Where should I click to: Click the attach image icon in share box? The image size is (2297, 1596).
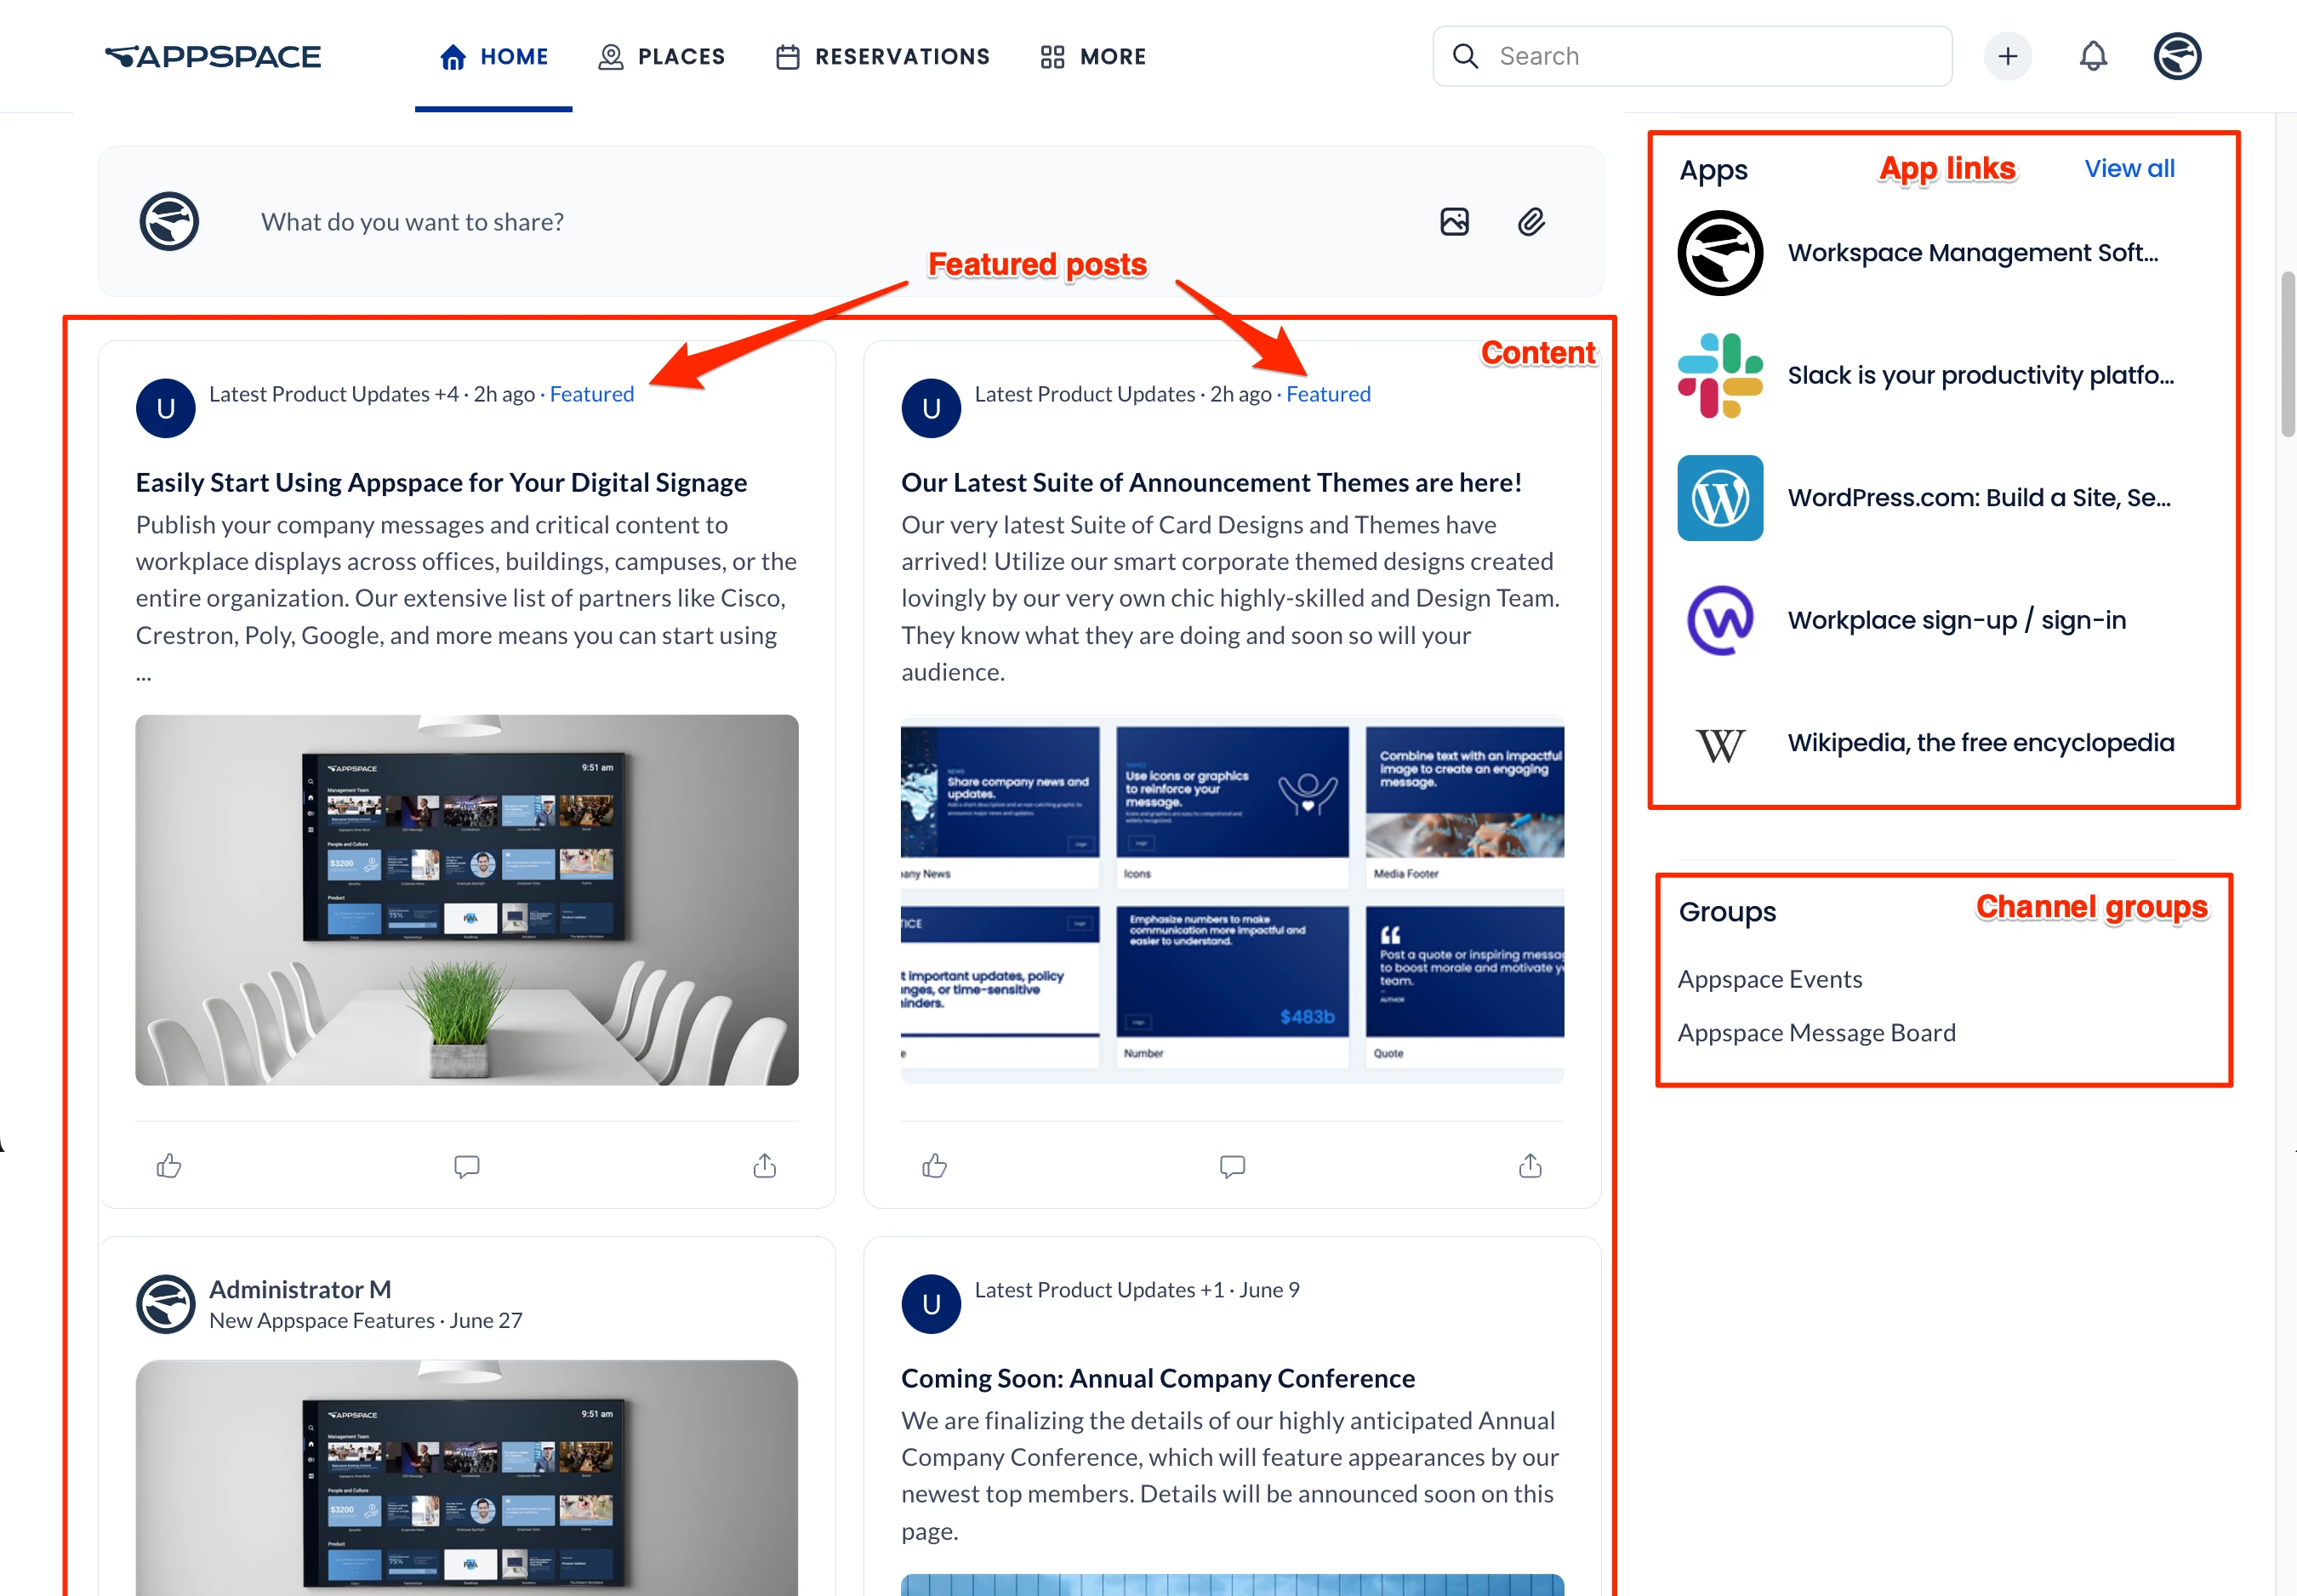(x=1454, y=221)
